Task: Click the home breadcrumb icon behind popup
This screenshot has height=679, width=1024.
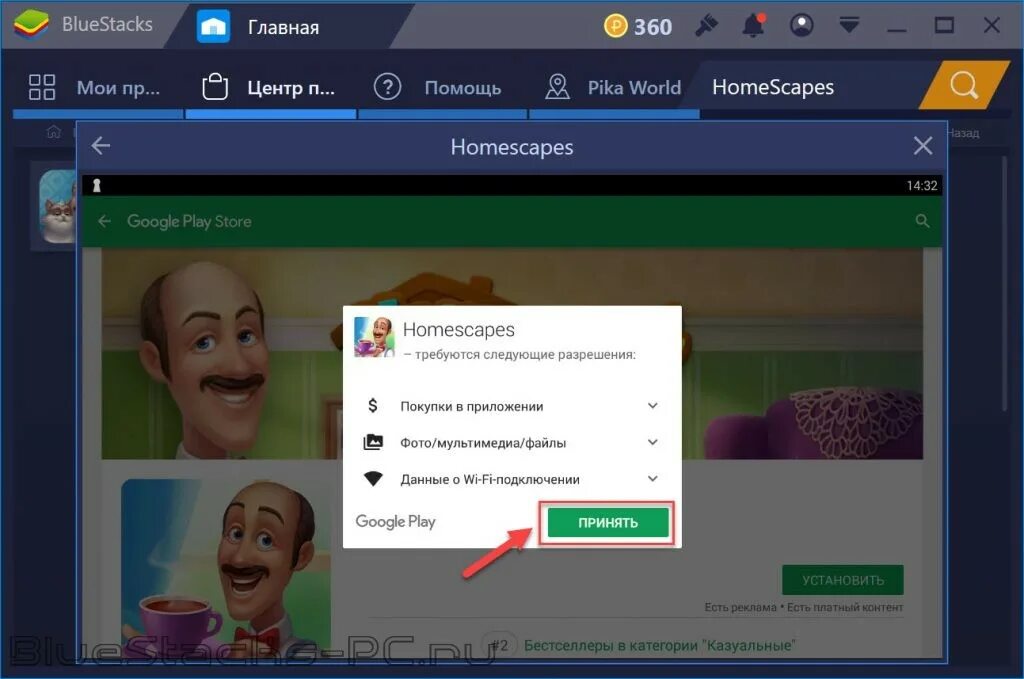Action: [54, 133]
